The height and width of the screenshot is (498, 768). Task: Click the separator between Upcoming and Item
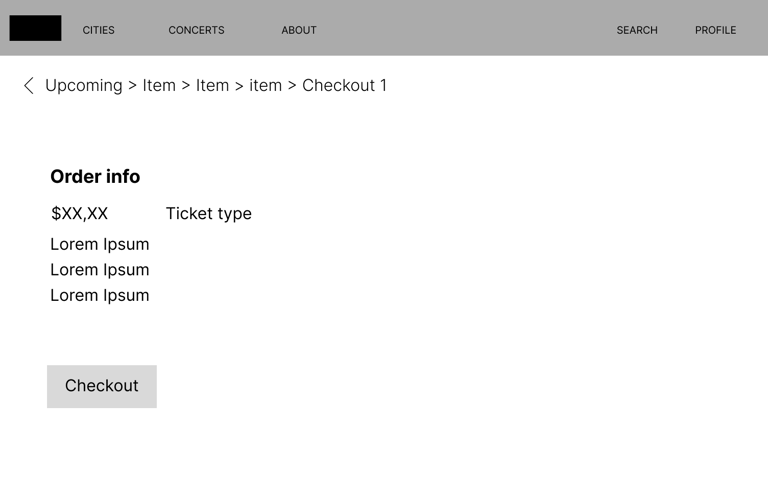(132, 86)
